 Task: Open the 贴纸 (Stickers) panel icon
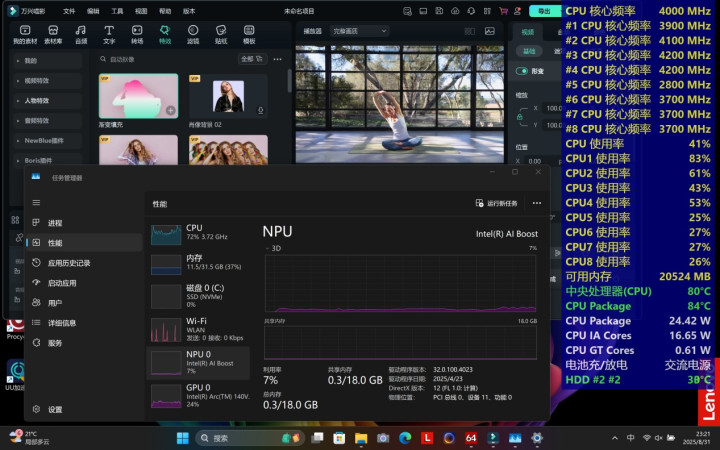tap(221, 35)
